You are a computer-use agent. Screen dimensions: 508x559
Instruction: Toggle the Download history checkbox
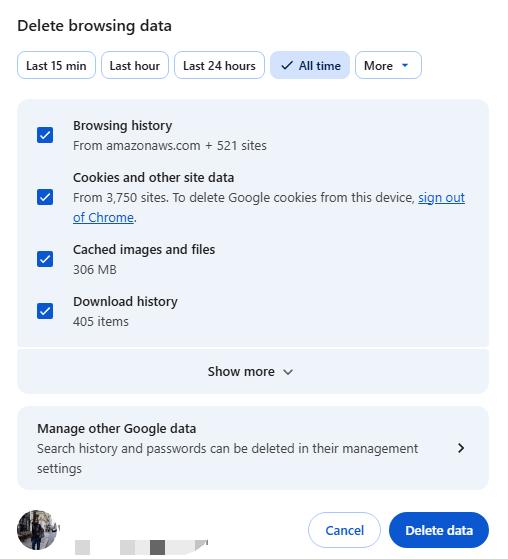45,311
